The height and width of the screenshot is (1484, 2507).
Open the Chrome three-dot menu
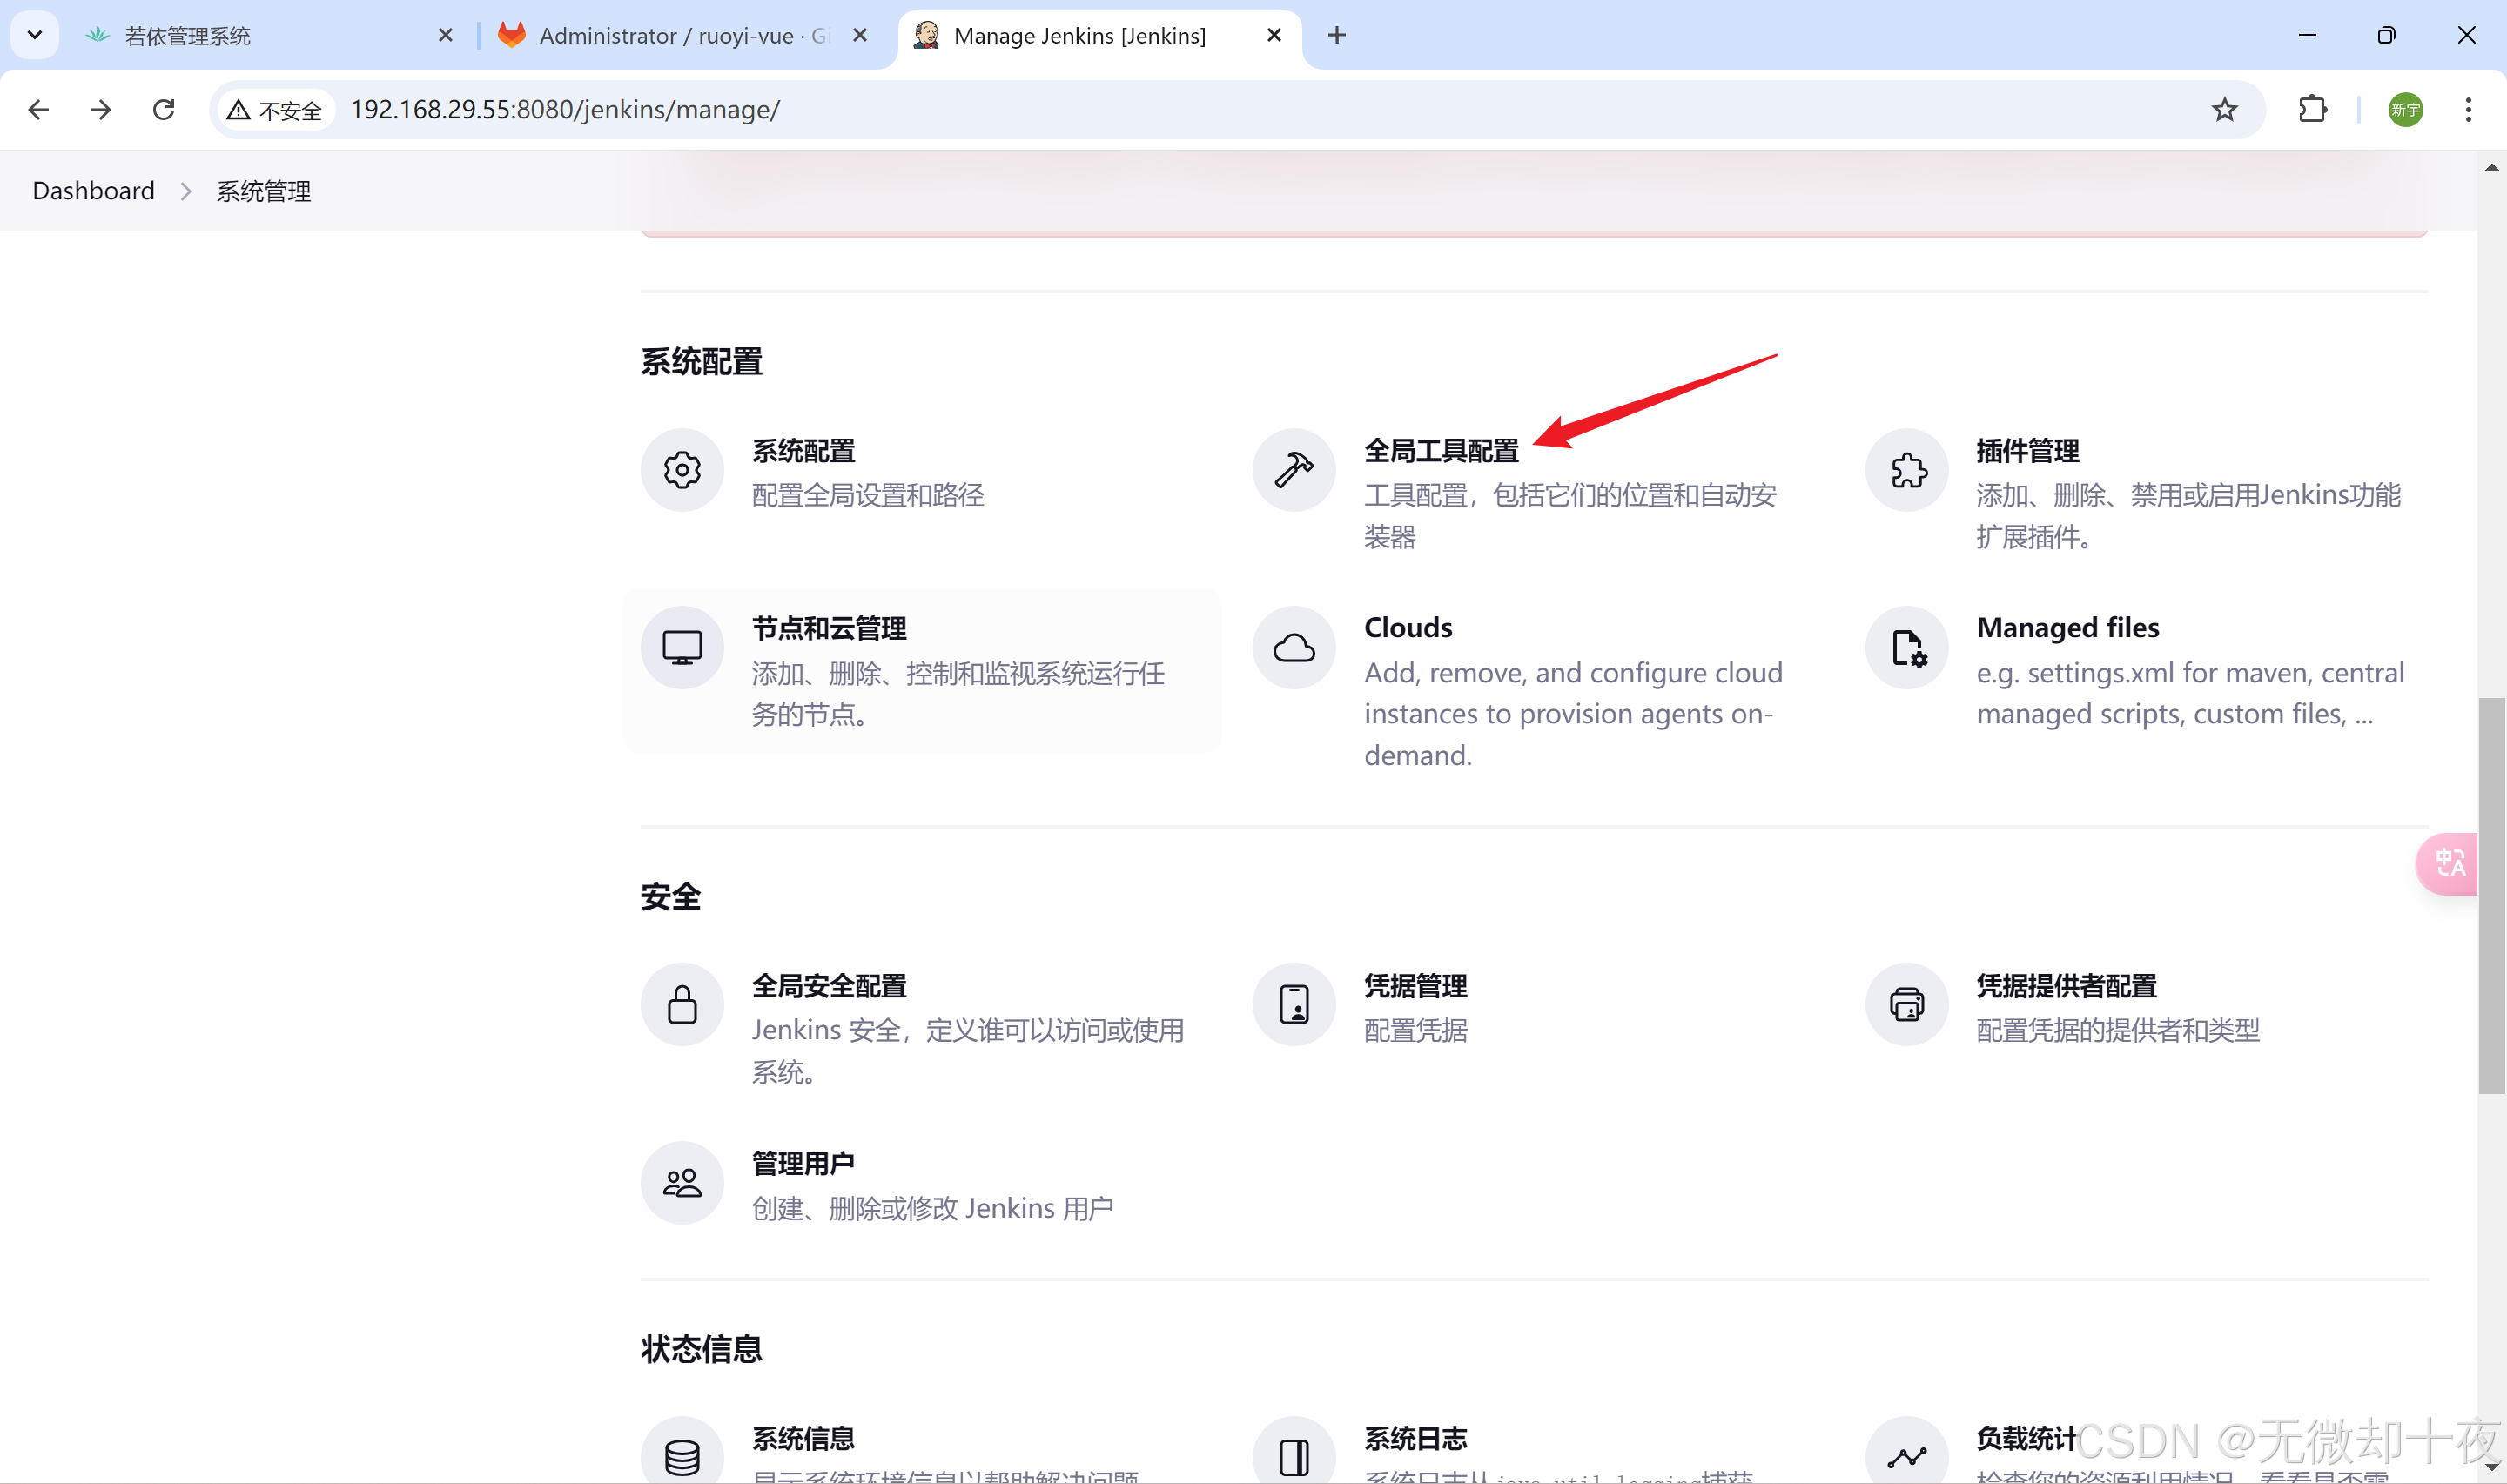[2467, 109]
